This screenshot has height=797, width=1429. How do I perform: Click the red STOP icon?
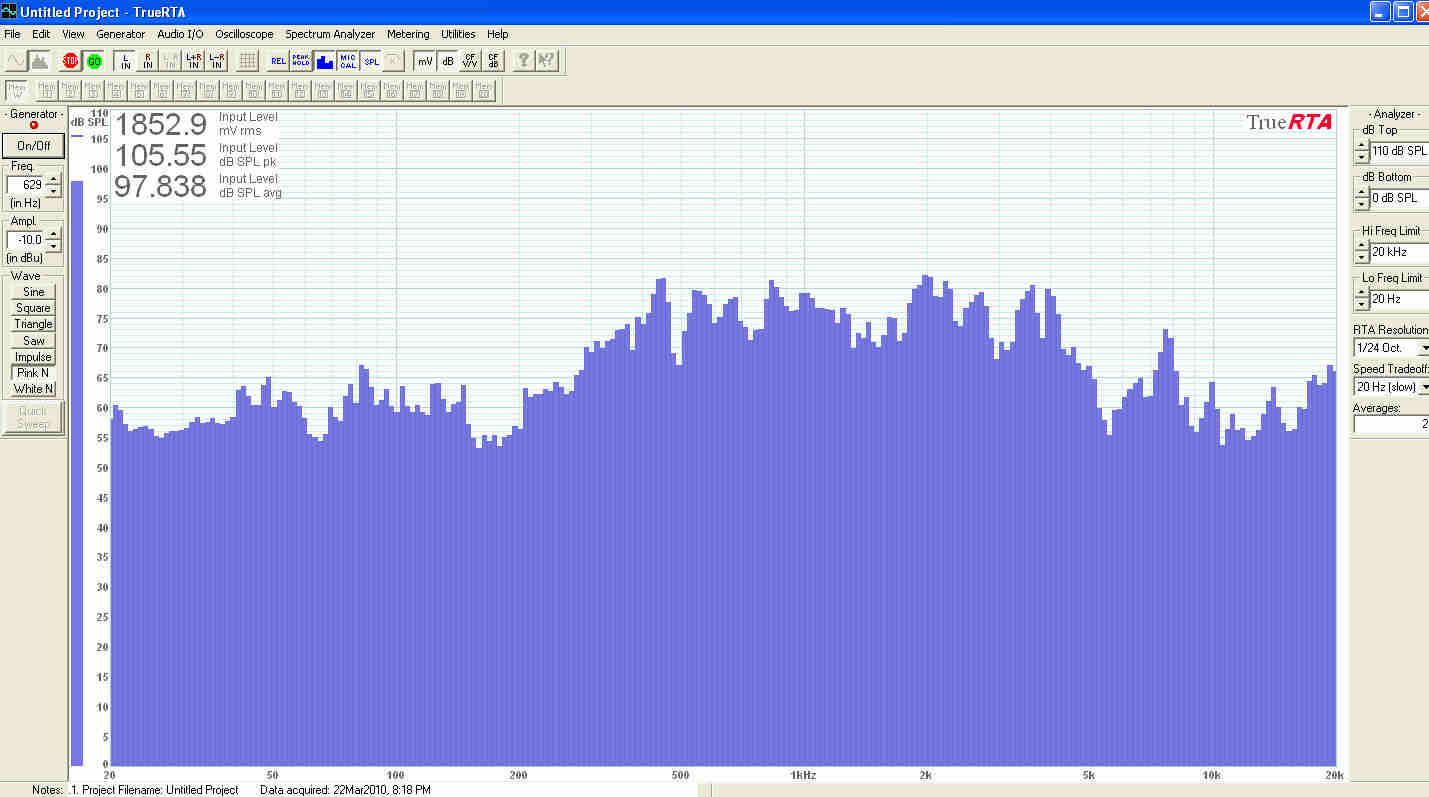[70, 61]
